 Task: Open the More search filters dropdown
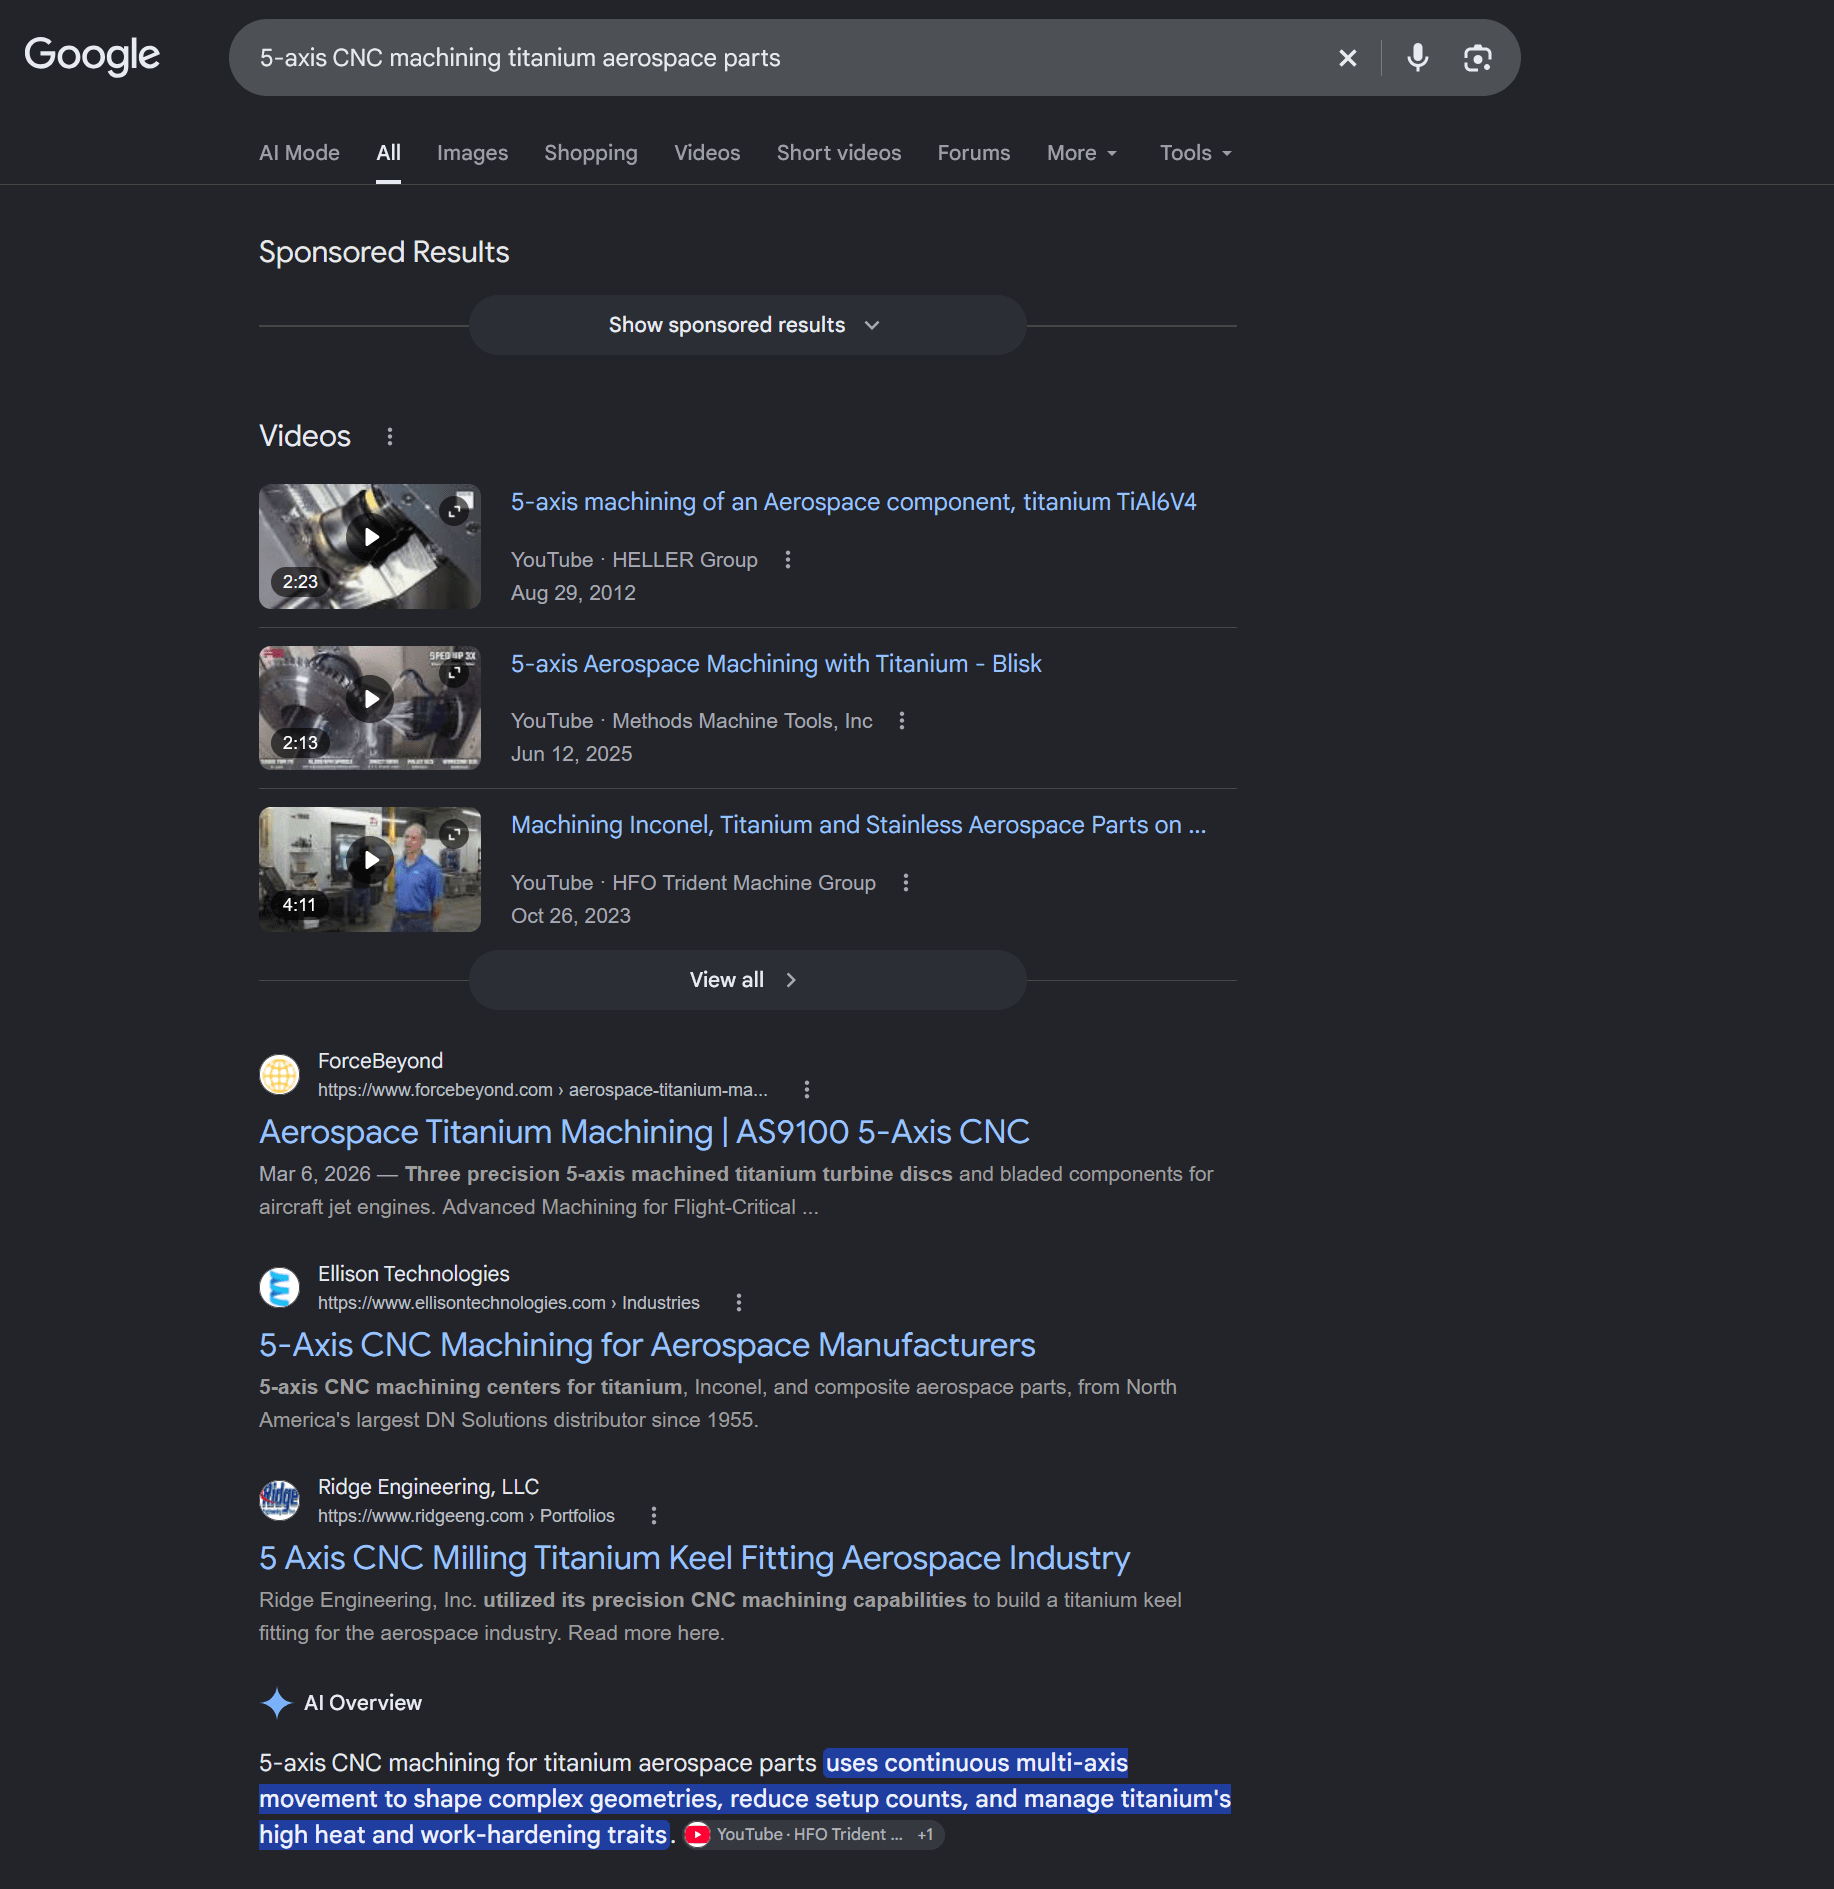click(x=1082, y=153)
